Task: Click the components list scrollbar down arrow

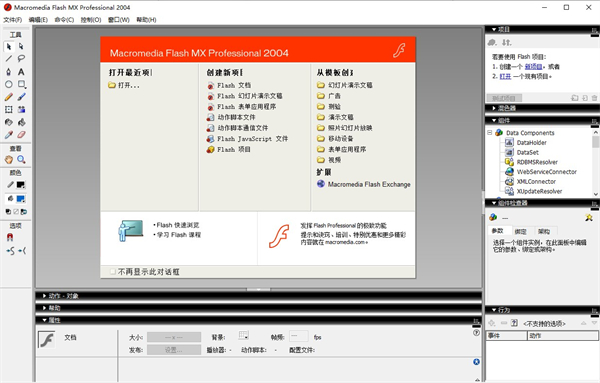Action: pyautogui.click(x=595, y=194)
